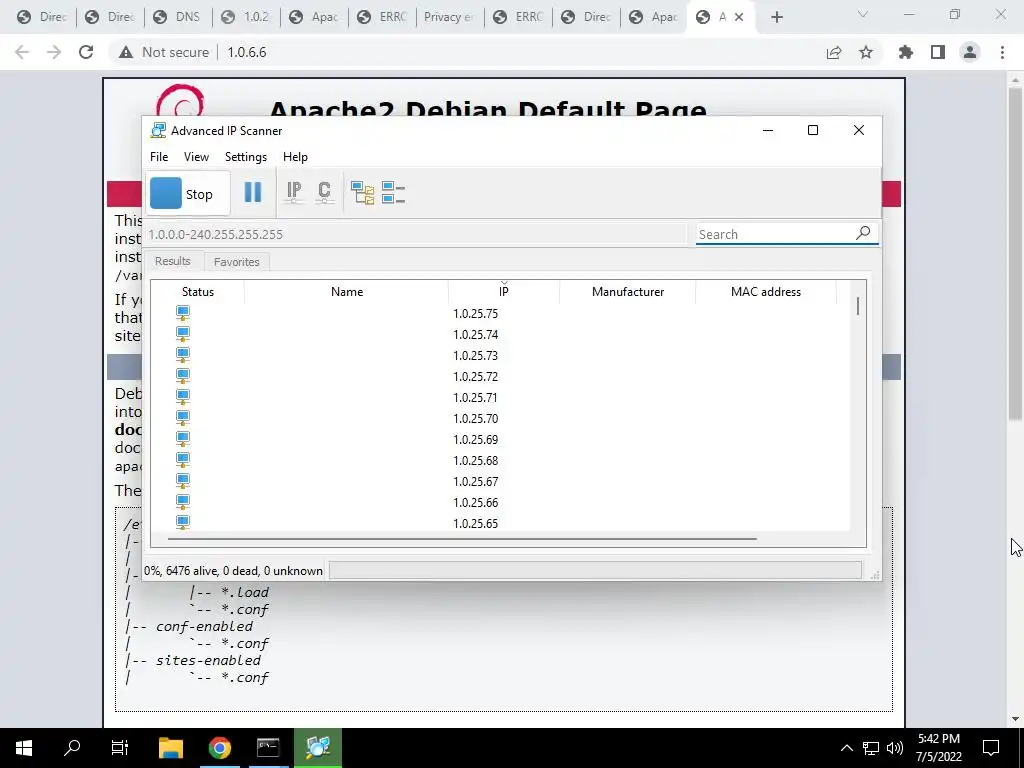Open the Command Prompt taskbar icon

(268, 747)
